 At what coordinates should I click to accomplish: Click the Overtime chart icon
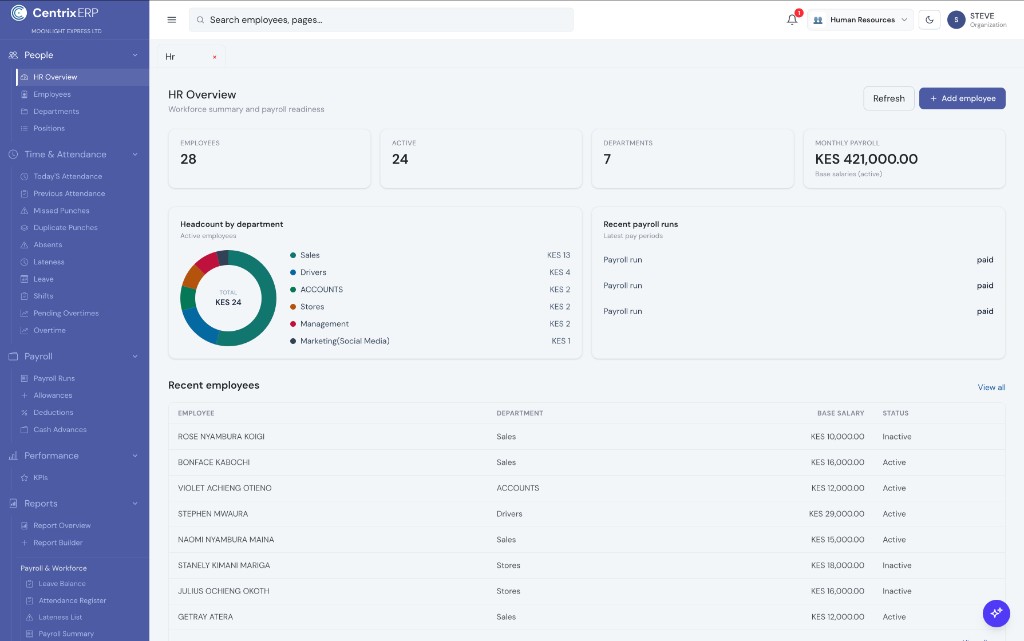point(24,330)
